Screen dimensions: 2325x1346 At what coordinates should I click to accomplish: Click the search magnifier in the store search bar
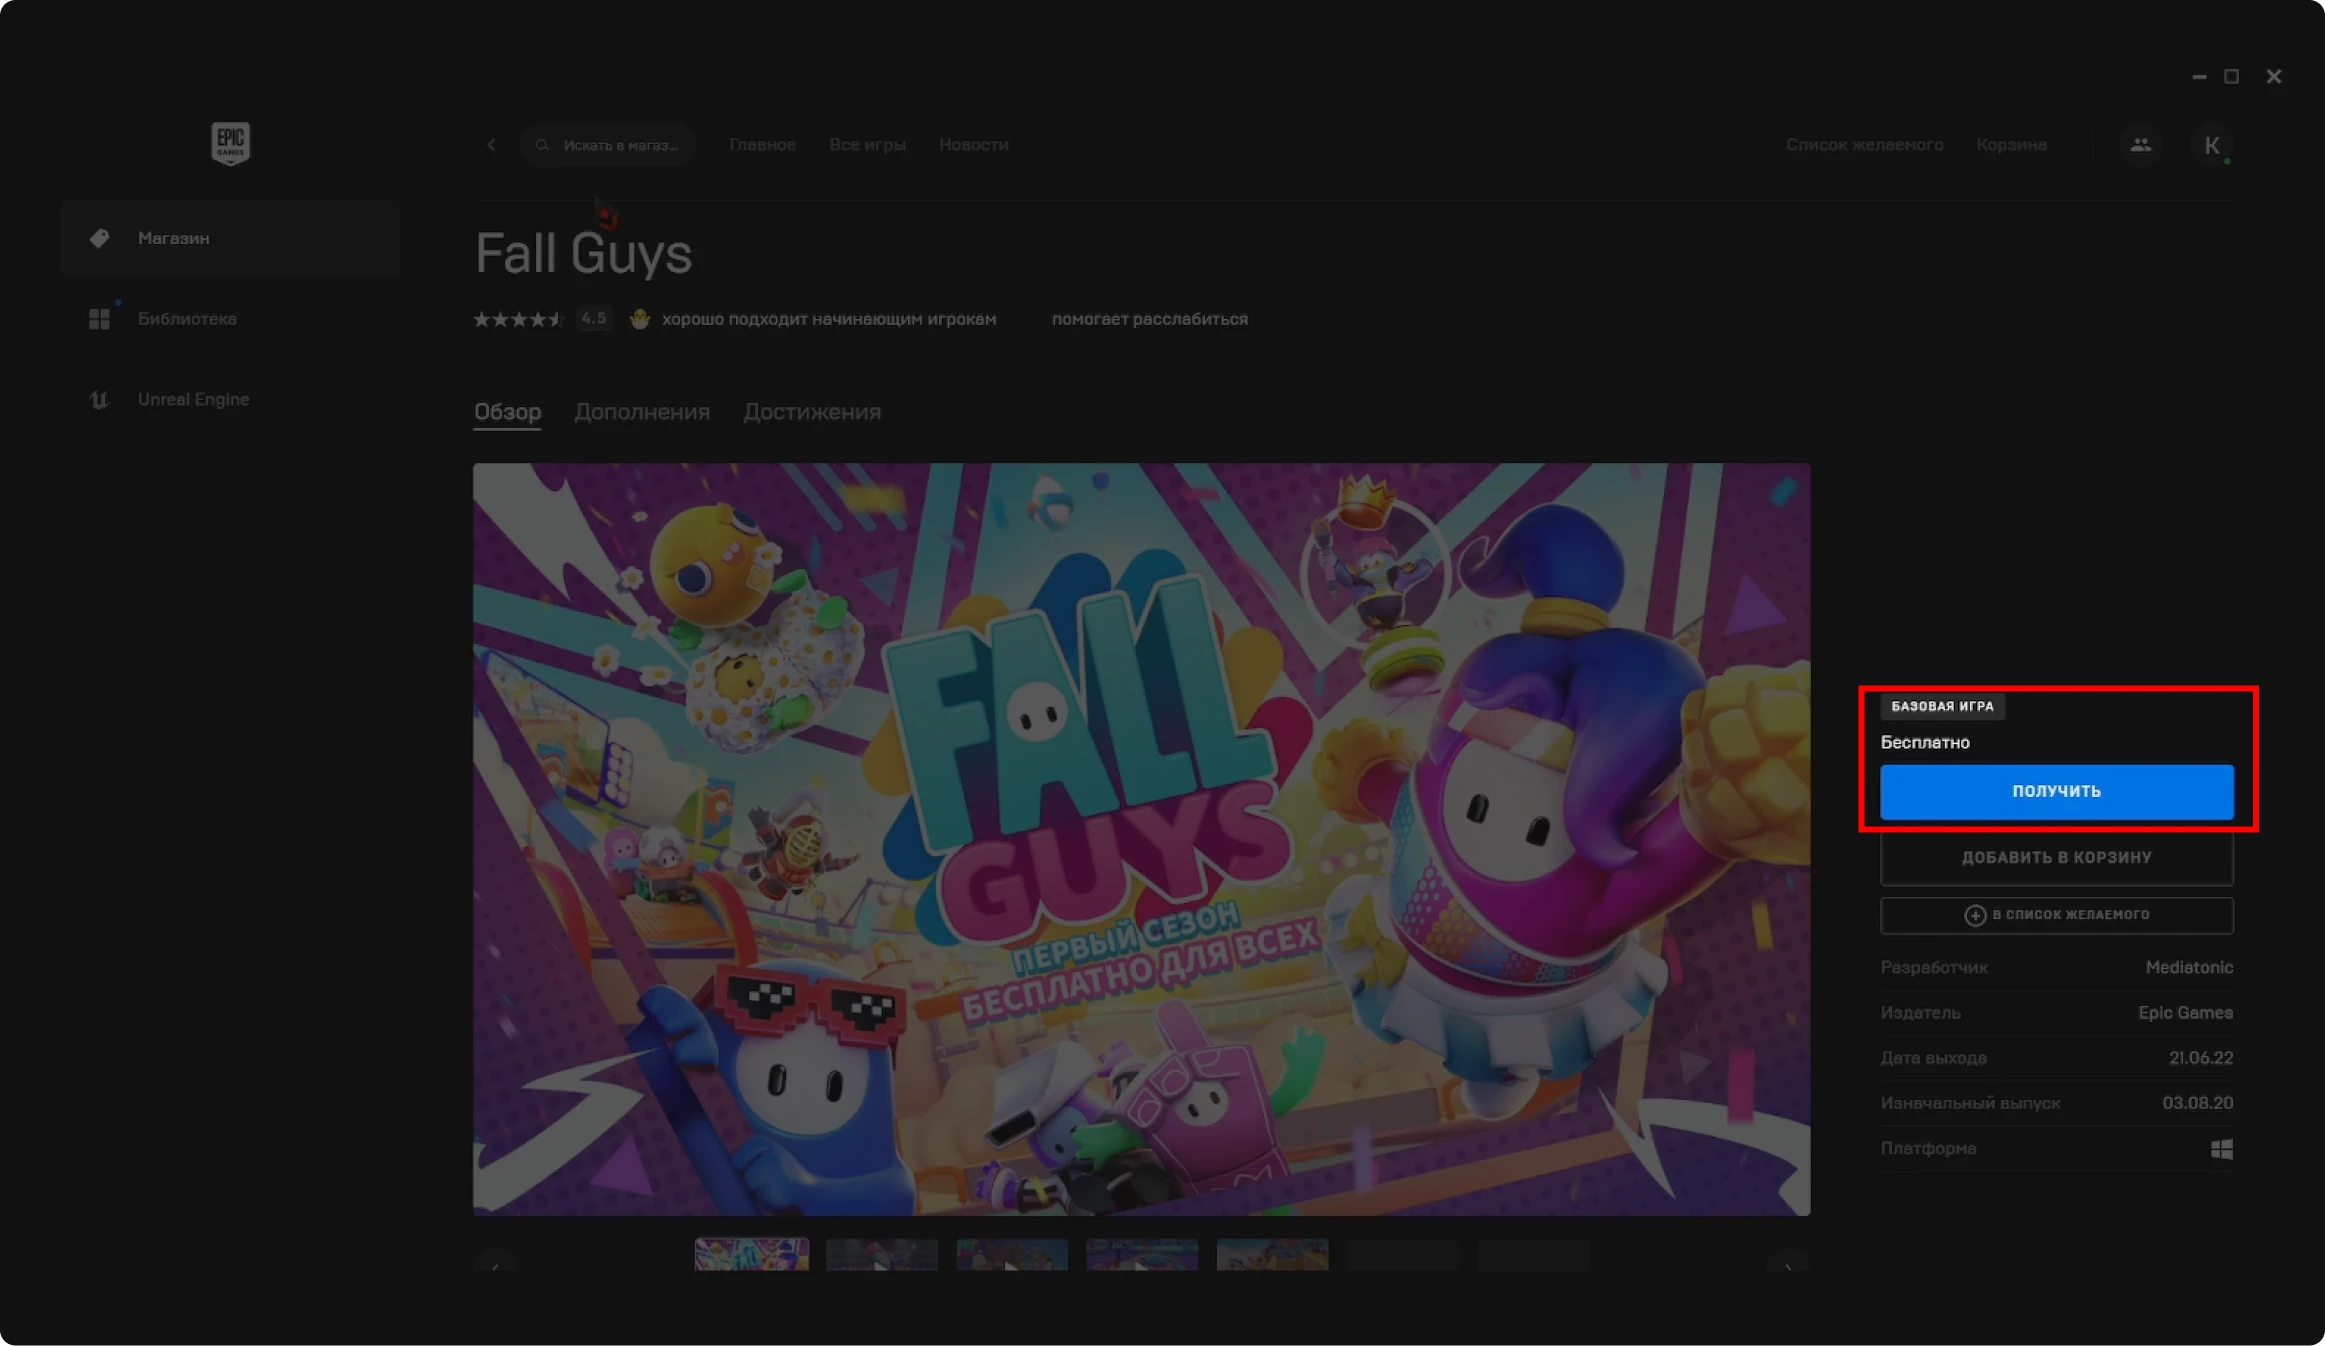pyautogui.click(x=543, y=144)
